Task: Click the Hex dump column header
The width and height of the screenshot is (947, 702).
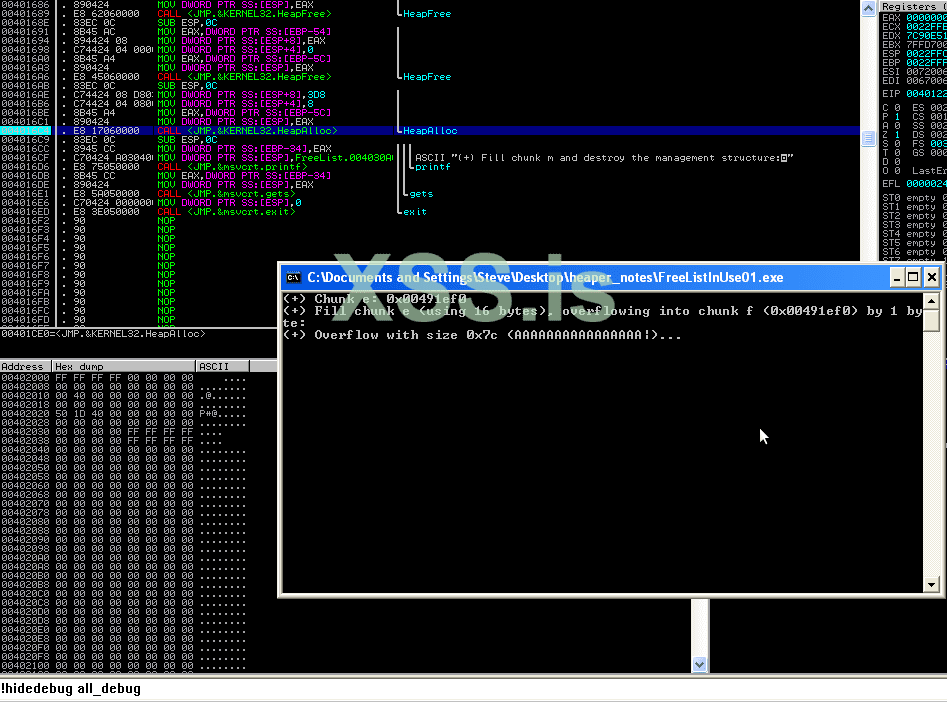Action: pos(124,366)
